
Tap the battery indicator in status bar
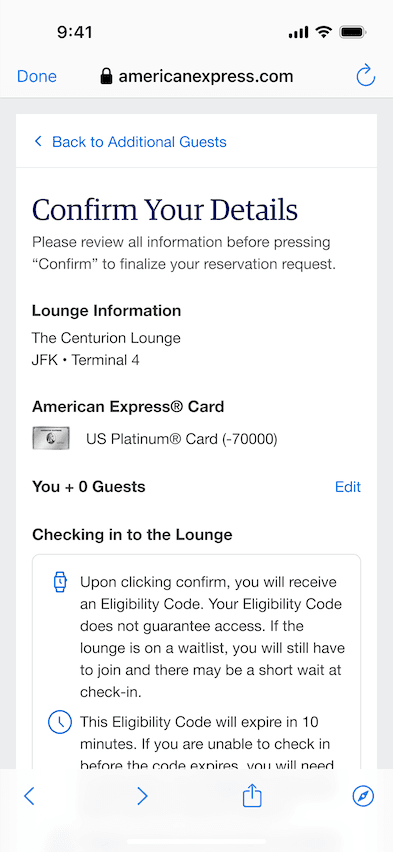tap(353, 33)
